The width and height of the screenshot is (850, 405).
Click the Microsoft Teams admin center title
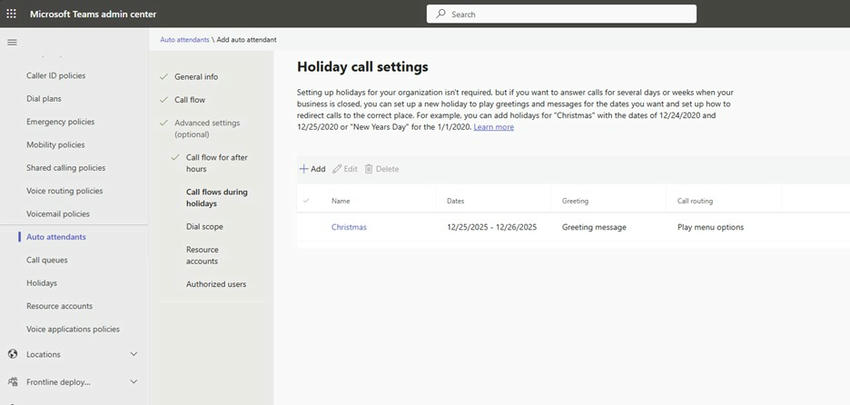pos(93,14)
